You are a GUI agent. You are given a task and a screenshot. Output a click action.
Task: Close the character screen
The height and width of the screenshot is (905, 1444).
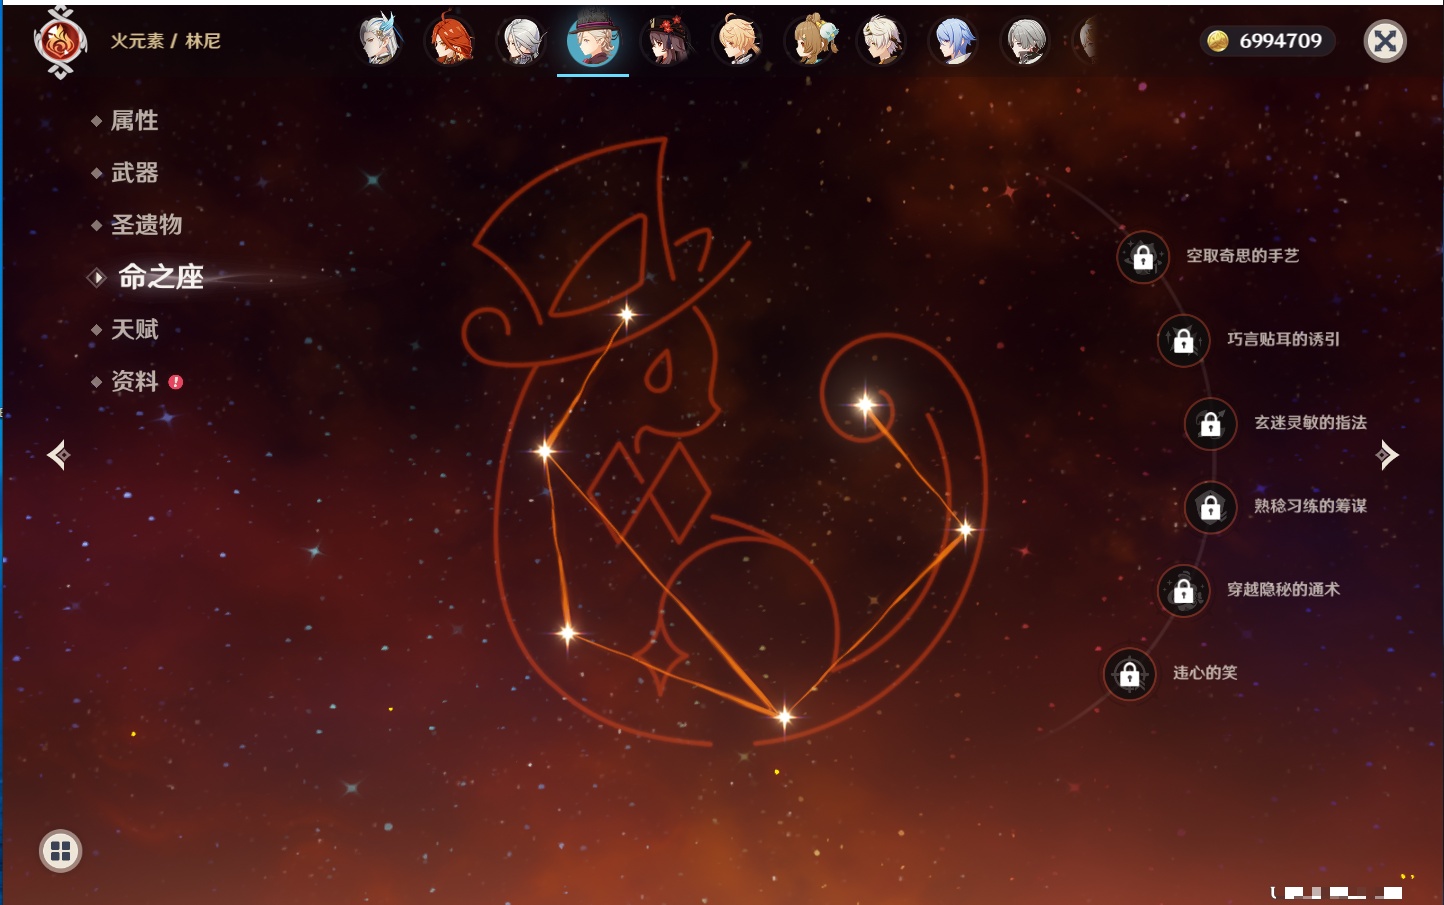[x=1385, y=41]
